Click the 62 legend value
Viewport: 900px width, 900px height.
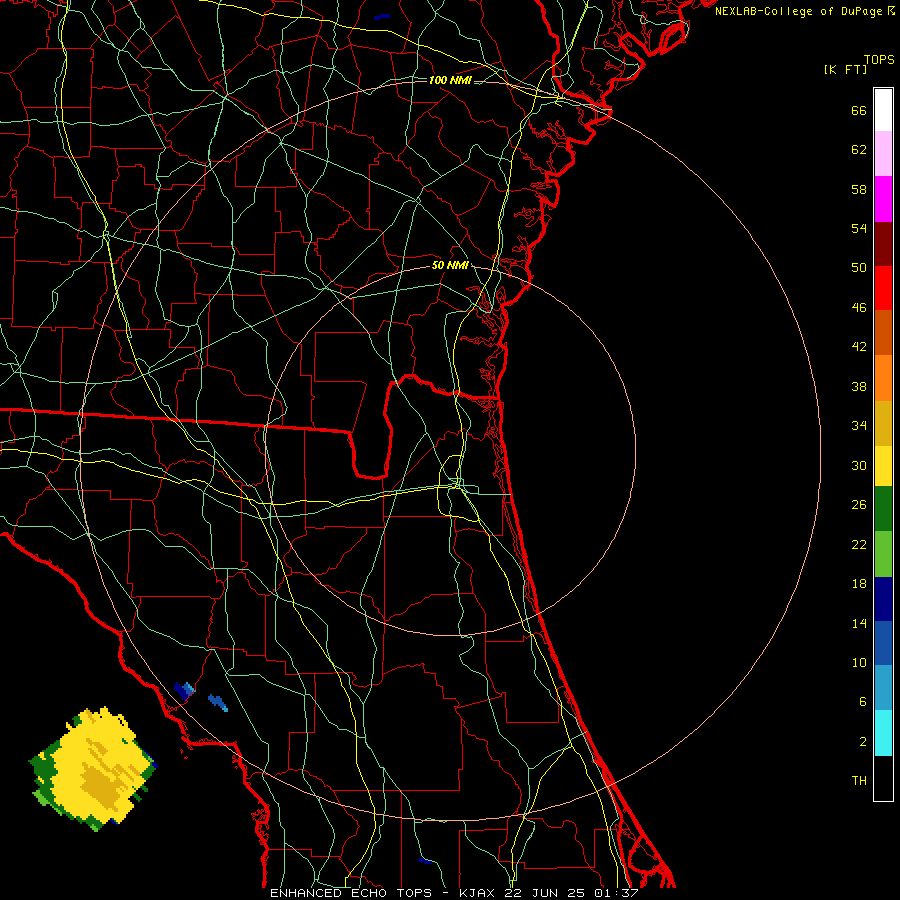tap(859, 149)
